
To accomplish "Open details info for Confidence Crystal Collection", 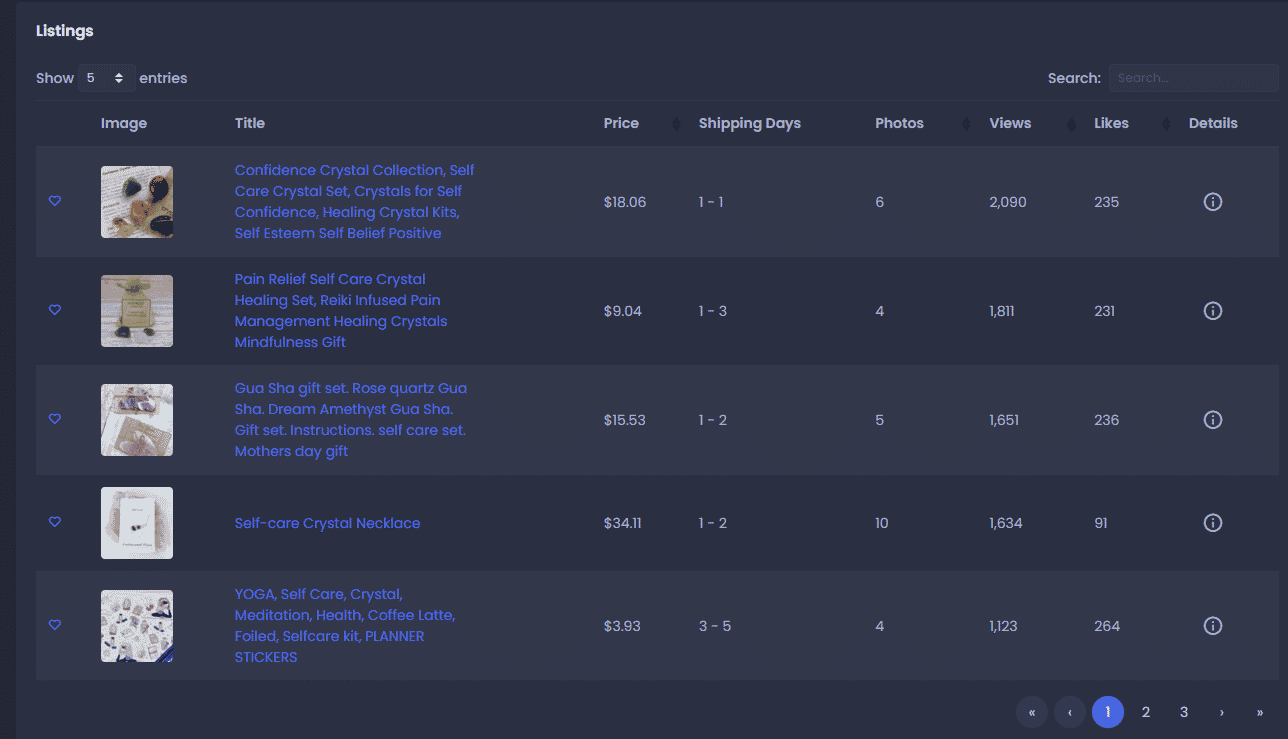I will (x=1212, y=202).
